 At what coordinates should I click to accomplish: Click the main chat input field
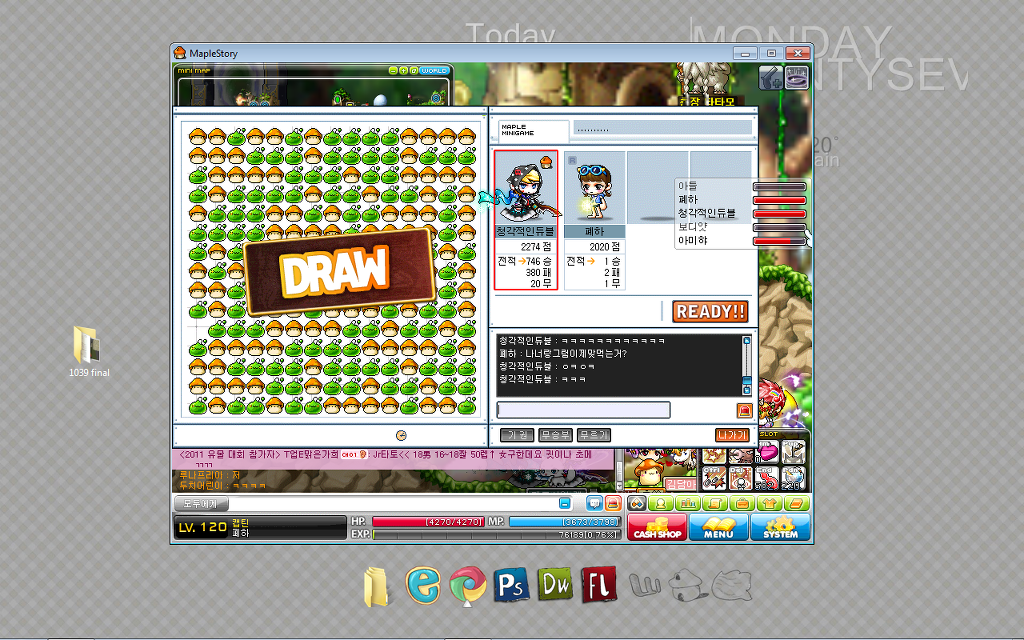pos(394,504)
